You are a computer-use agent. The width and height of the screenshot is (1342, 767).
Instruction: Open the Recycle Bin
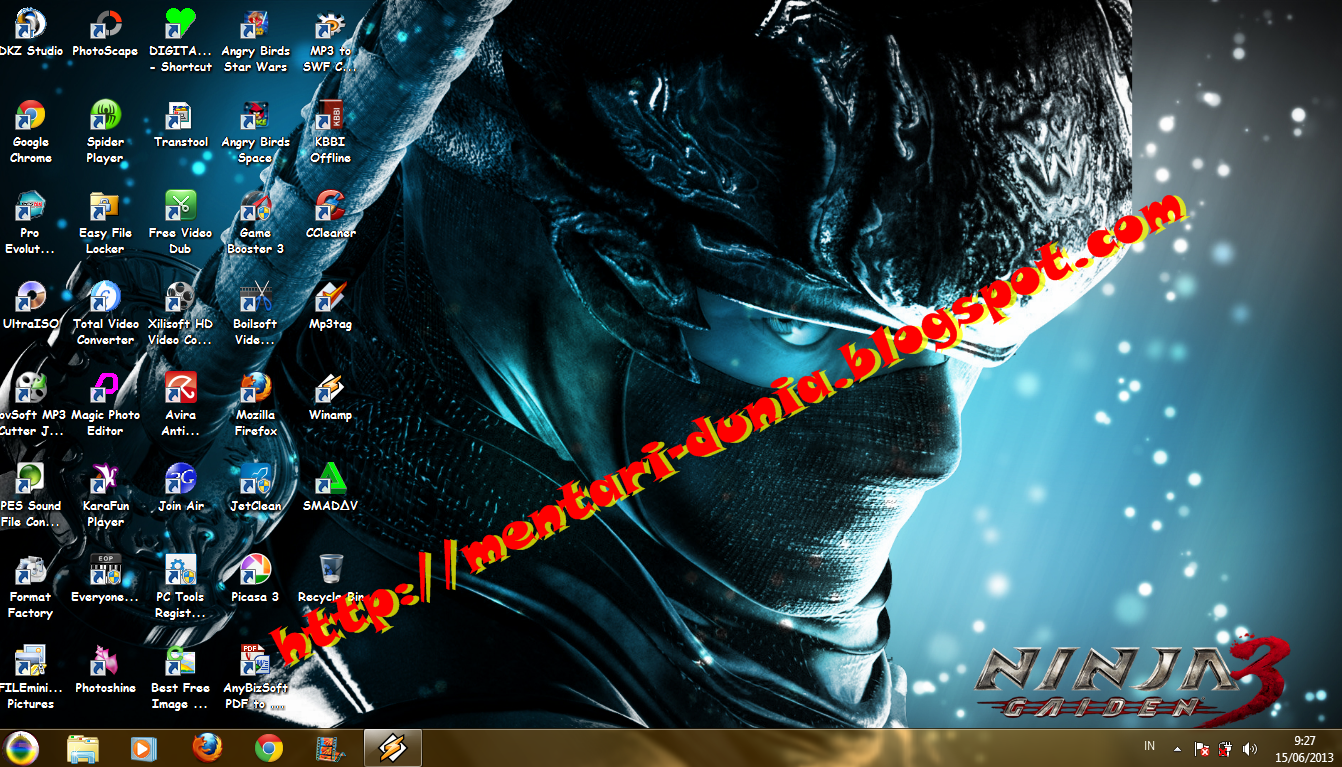pyautogui.click(x=330, y=568)
